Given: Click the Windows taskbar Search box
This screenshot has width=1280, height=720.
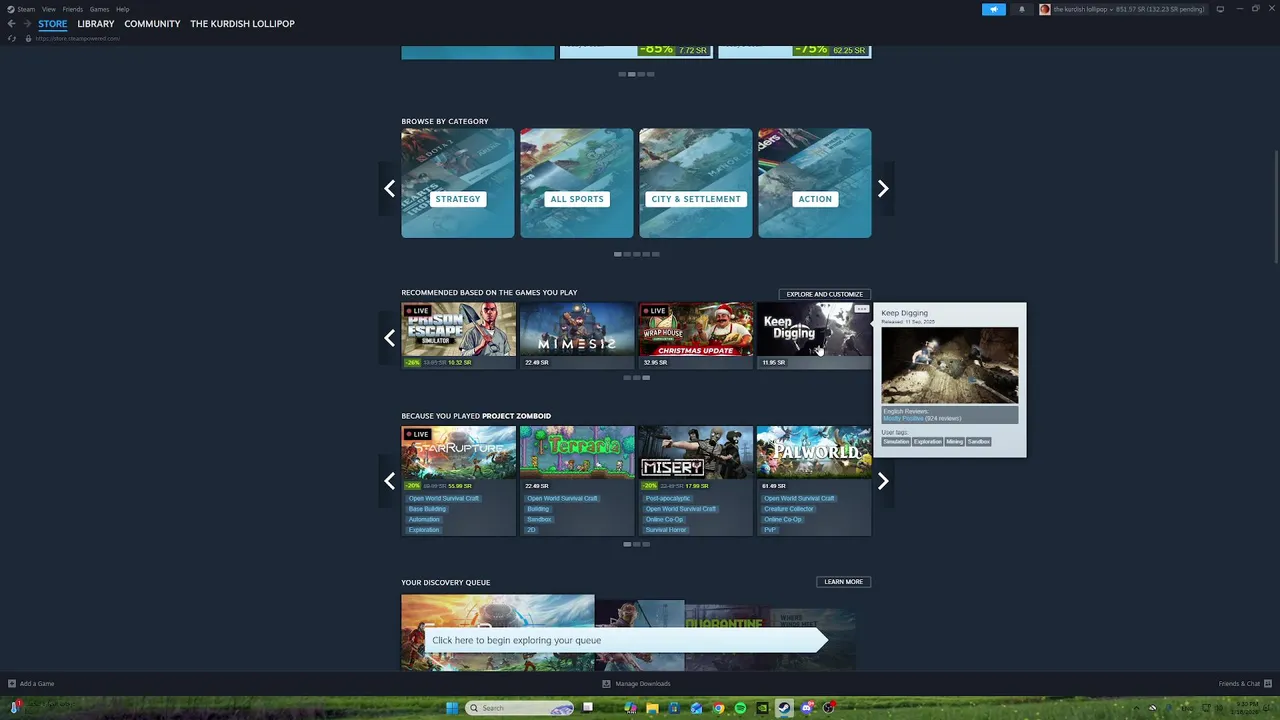Looking at the screenshot, I should click(x=521, y=708).
